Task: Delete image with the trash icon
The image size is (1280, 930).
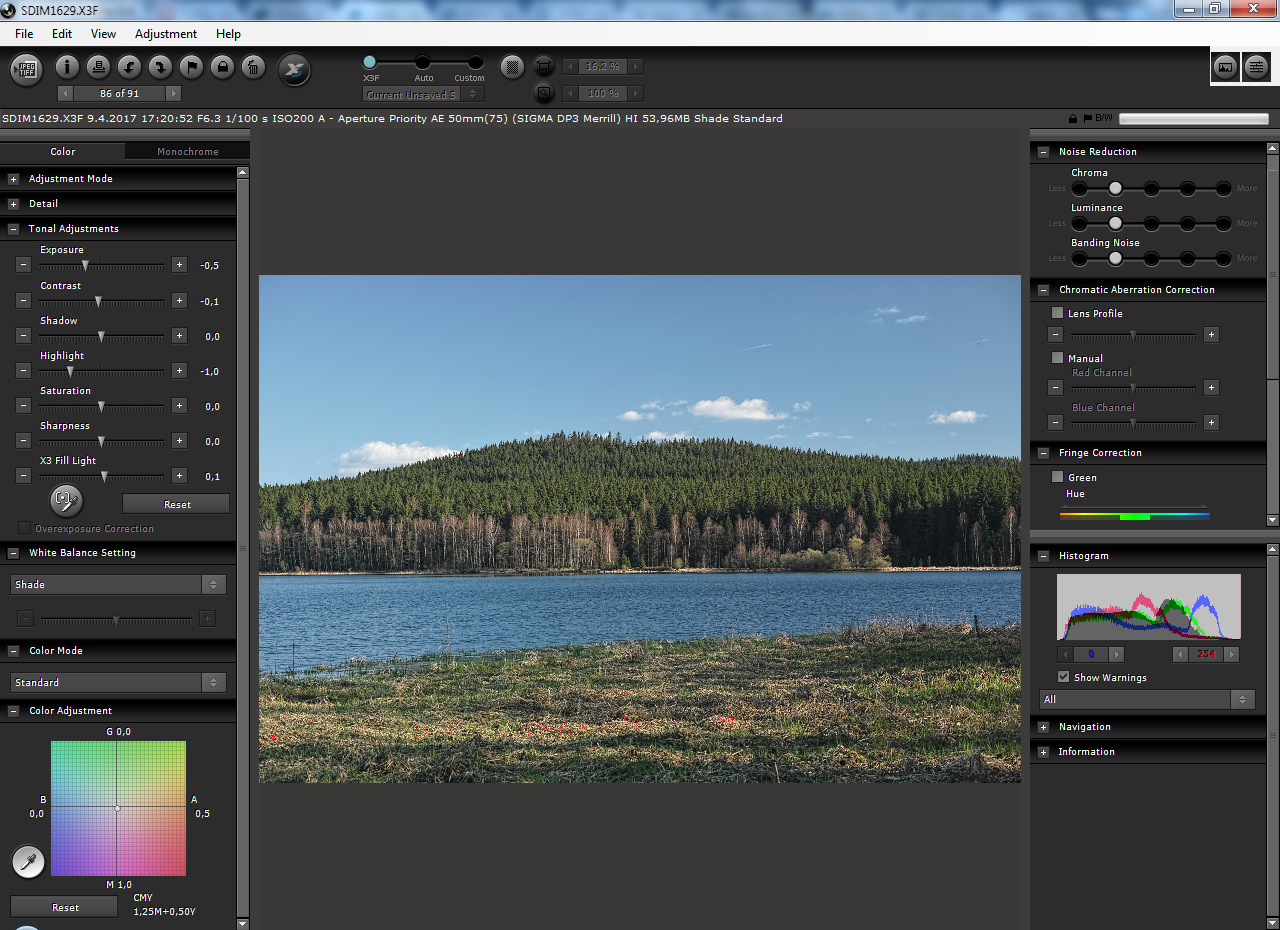Action: (x=254, y=68)
